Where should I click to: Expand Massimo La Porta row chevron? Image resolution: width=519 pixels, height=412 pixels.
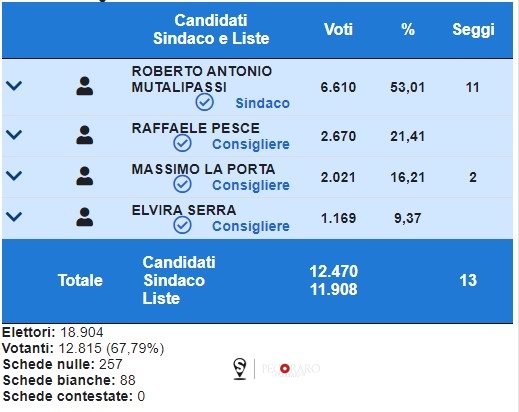pyautogui.click(x=14, y=176)
